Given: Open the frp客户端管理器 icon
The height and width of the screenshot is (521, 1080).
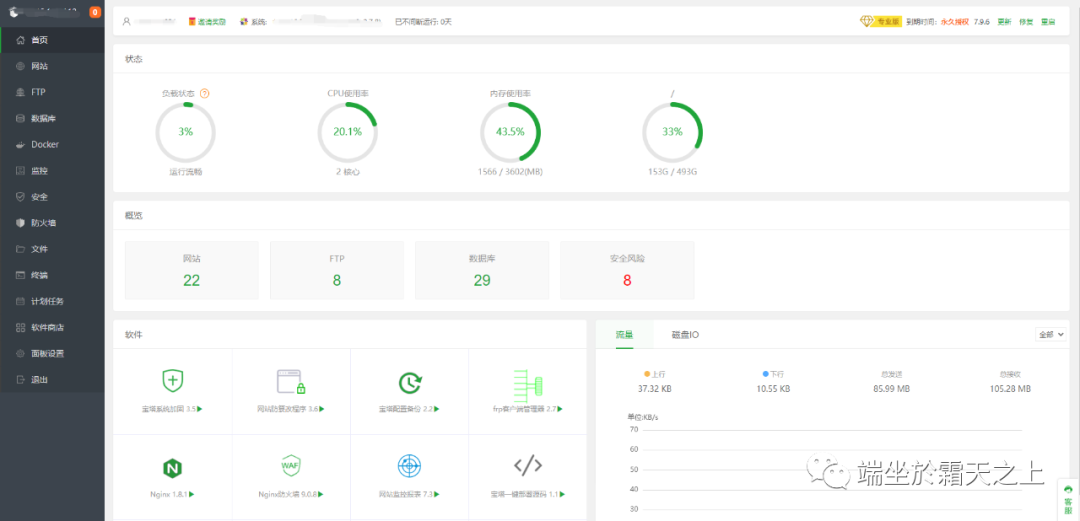Looking at the screenshot, I should pos(527,381).
